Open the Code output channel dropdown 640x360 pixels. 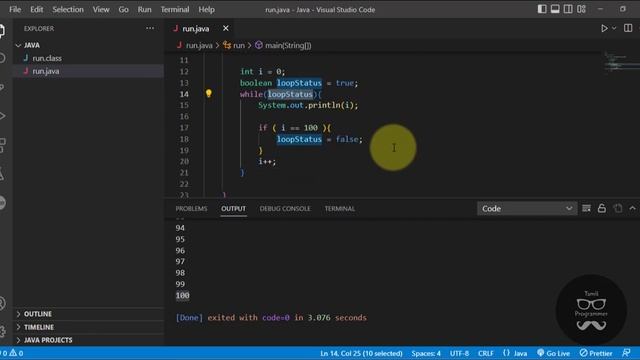click(527, 209)
